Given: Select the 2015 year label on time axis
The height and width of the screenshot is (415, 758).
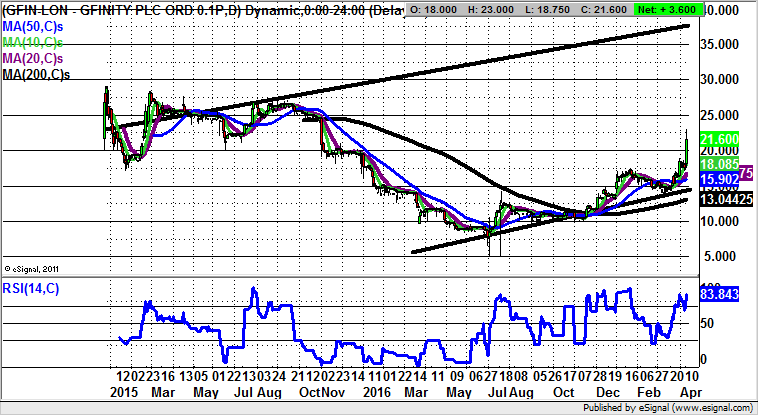Looking at the screenshot, I should point(124,390).
